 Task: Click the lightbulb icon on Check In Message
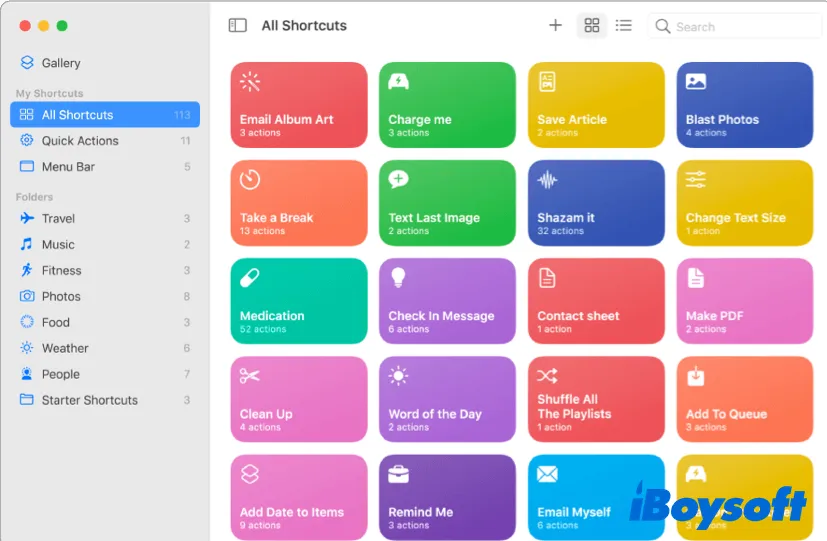pos(398,278)
